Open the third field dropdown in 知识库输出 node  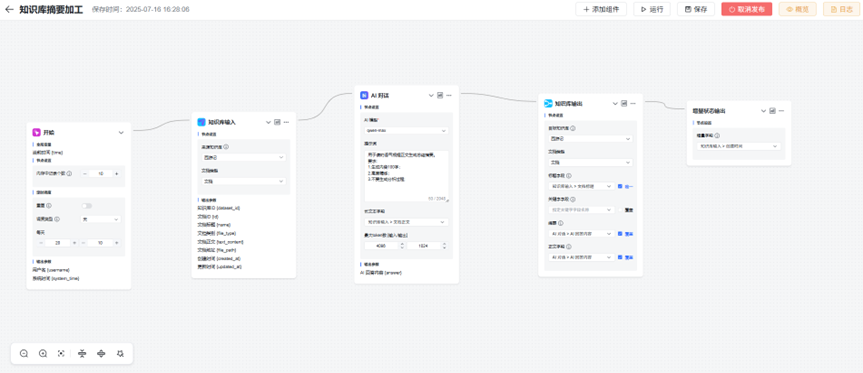581,186
